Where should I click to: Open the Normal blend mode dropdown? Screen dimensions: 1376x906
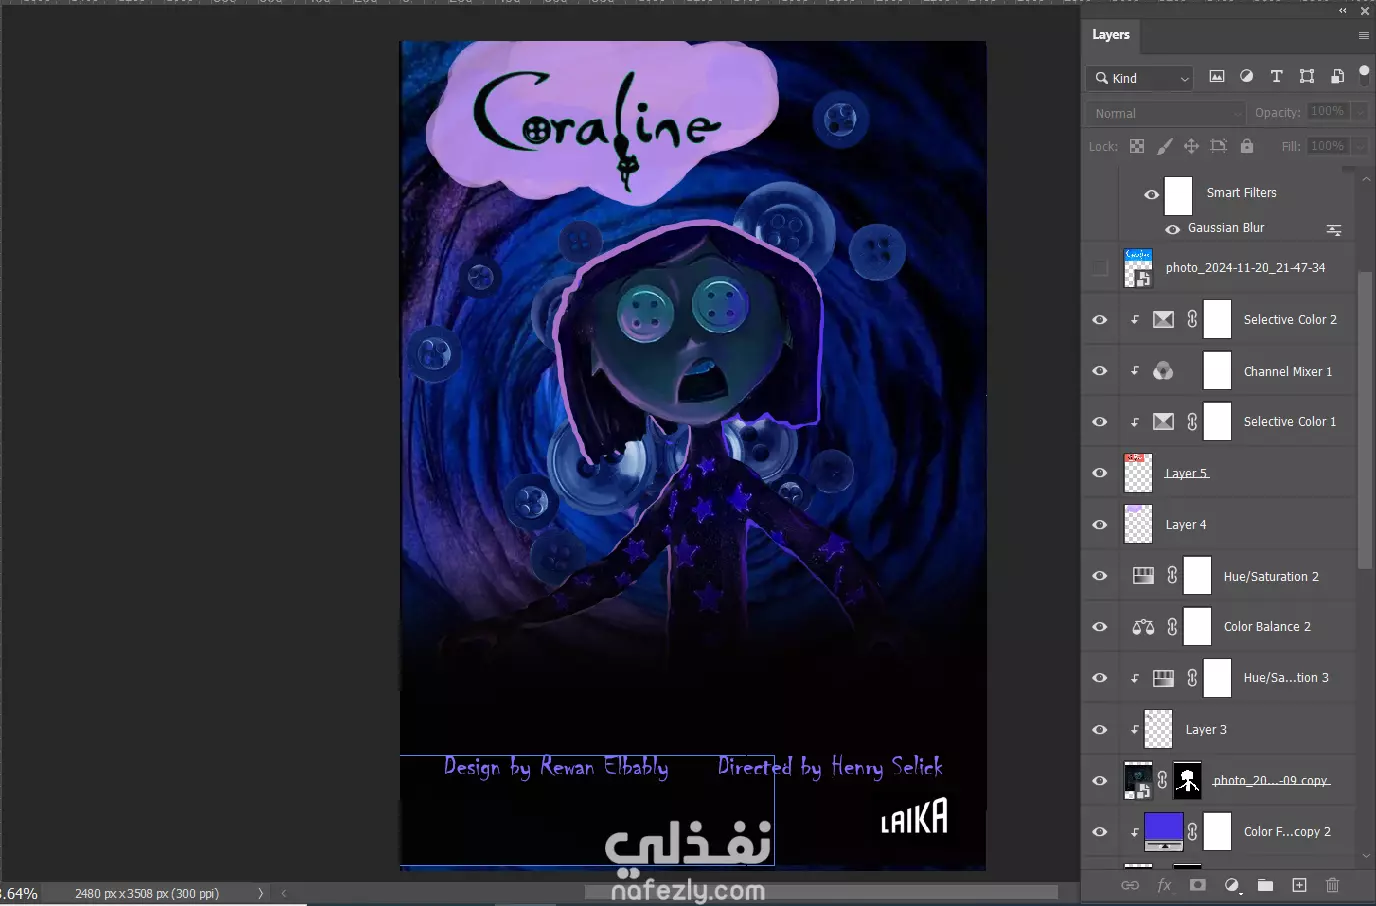[x=1166, y=113]
